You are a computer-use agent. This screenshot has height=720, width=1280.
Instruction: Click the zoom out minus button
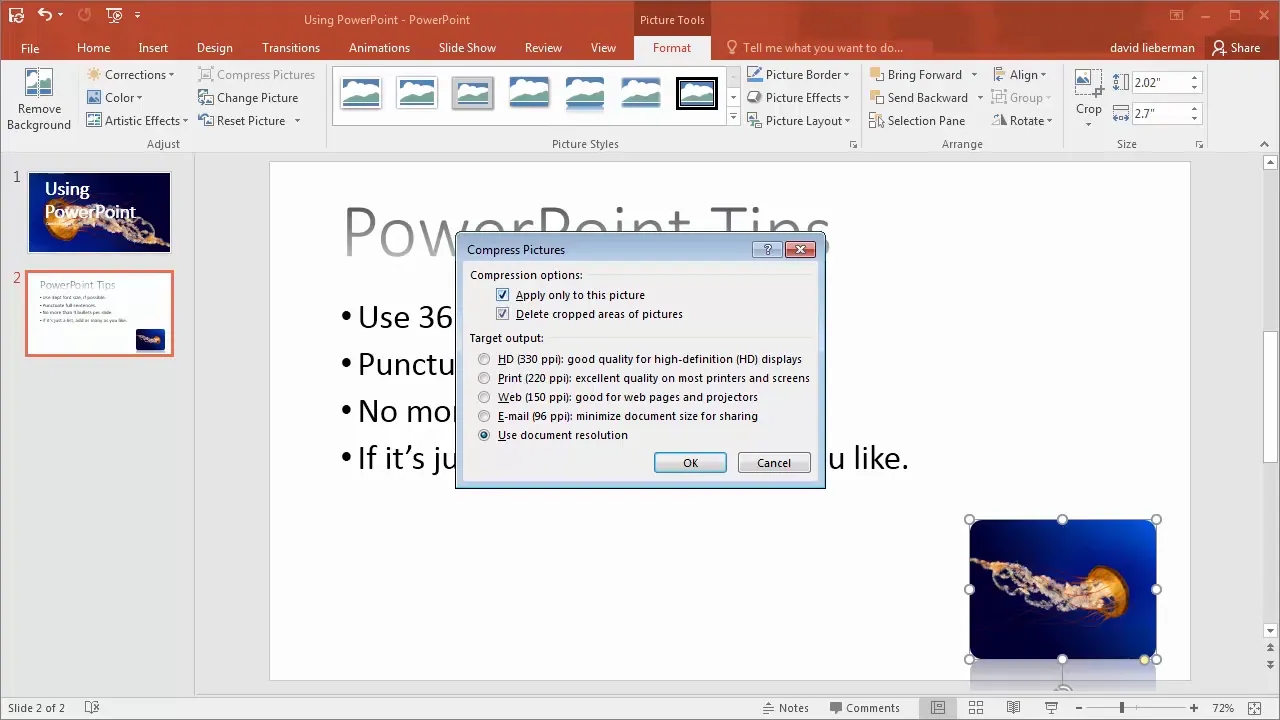pos(1078,708)
